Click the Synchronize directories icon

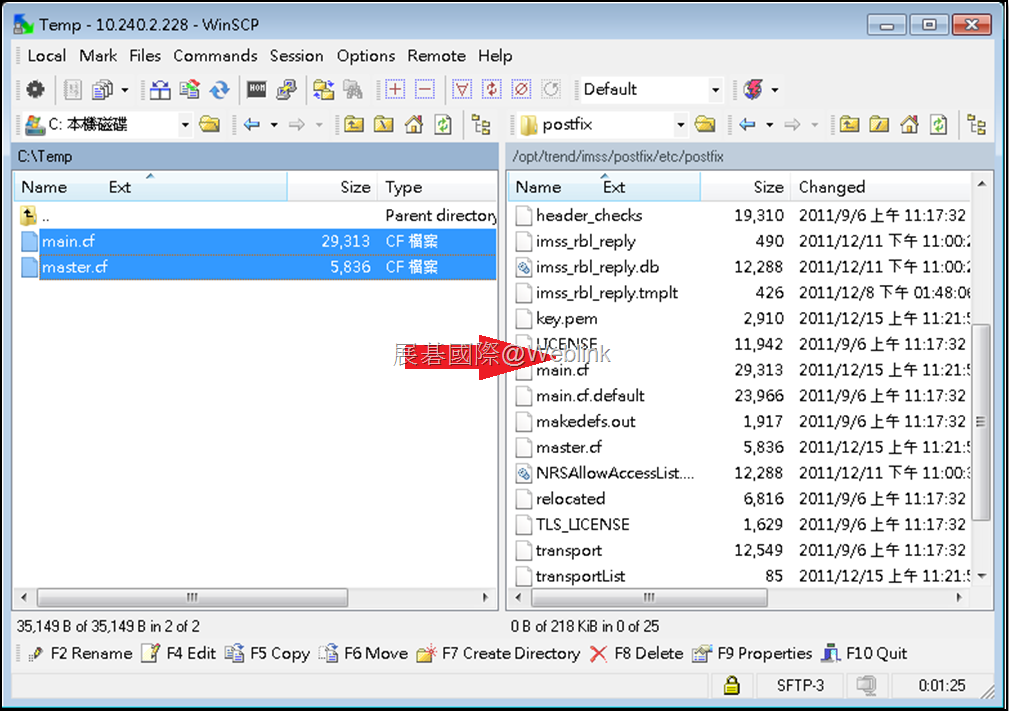pos(219,89)
